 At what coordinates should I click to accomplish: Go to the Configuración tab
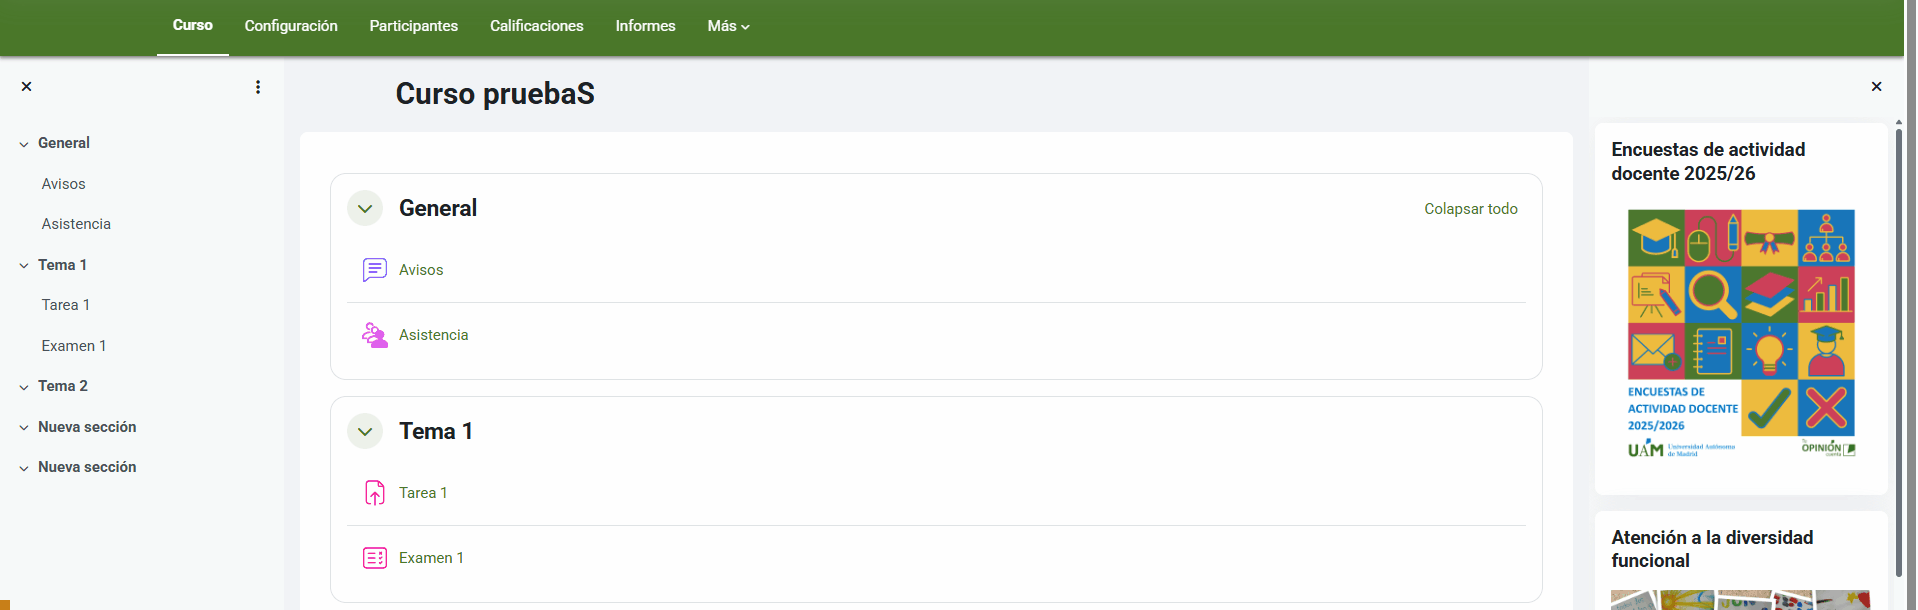(x=291, y=26)
